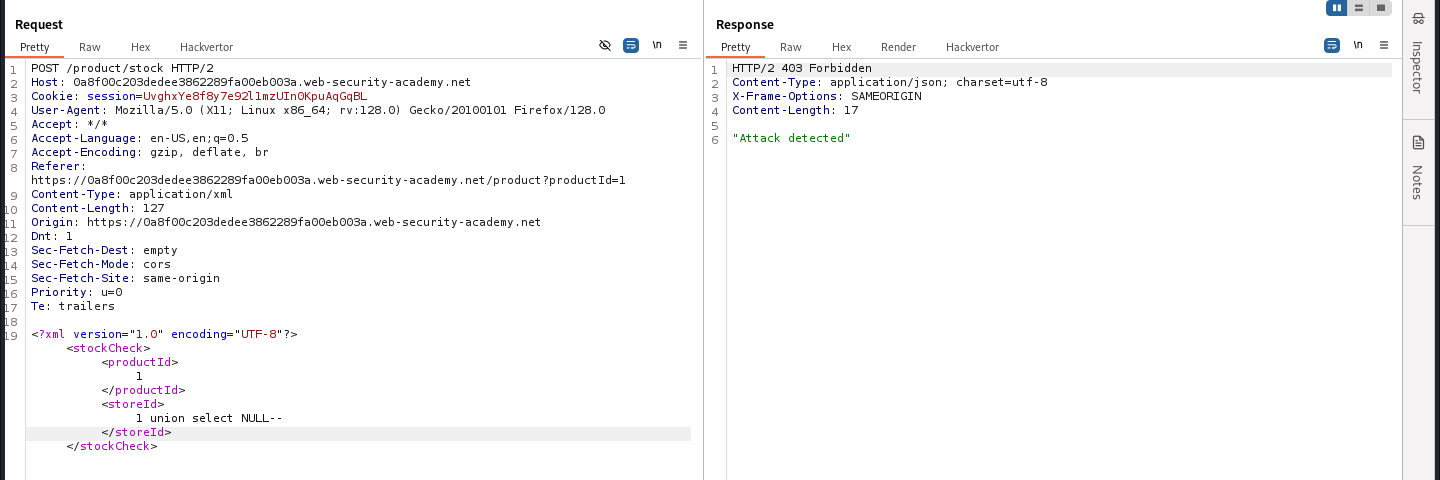The height and width of the screenshot is (480, 1440).
Task: Select combined tabbed layout icon
Action: (x=1380, y=8)
